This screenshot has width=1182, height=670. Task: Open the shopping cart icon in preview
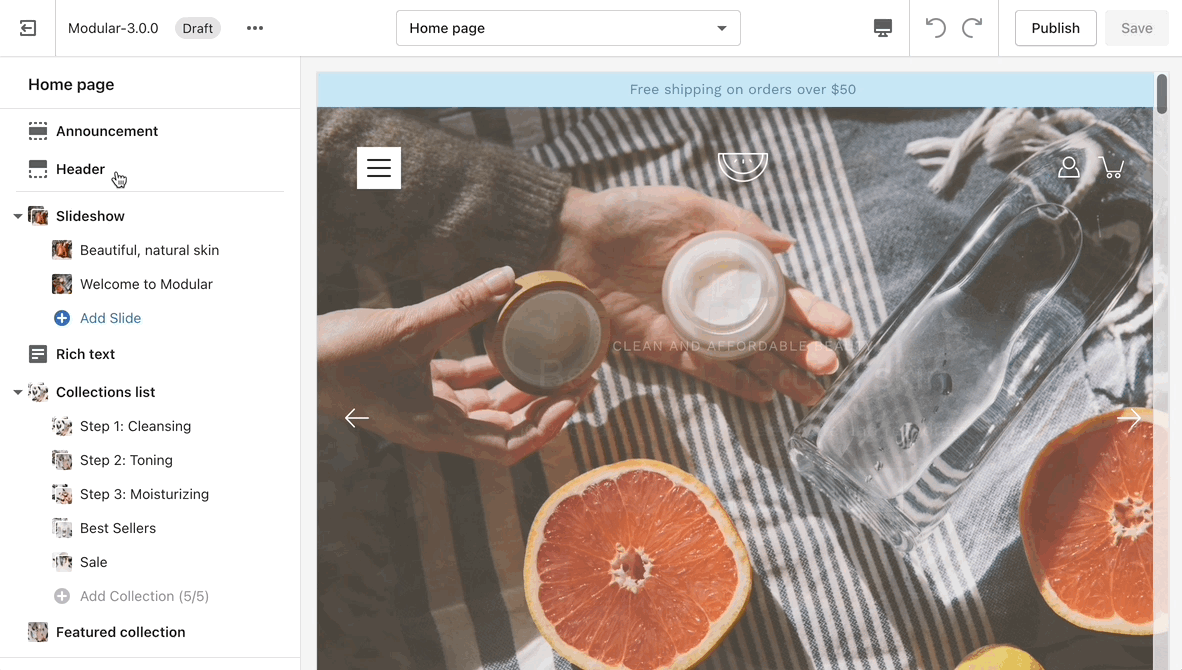[1111, 167]
